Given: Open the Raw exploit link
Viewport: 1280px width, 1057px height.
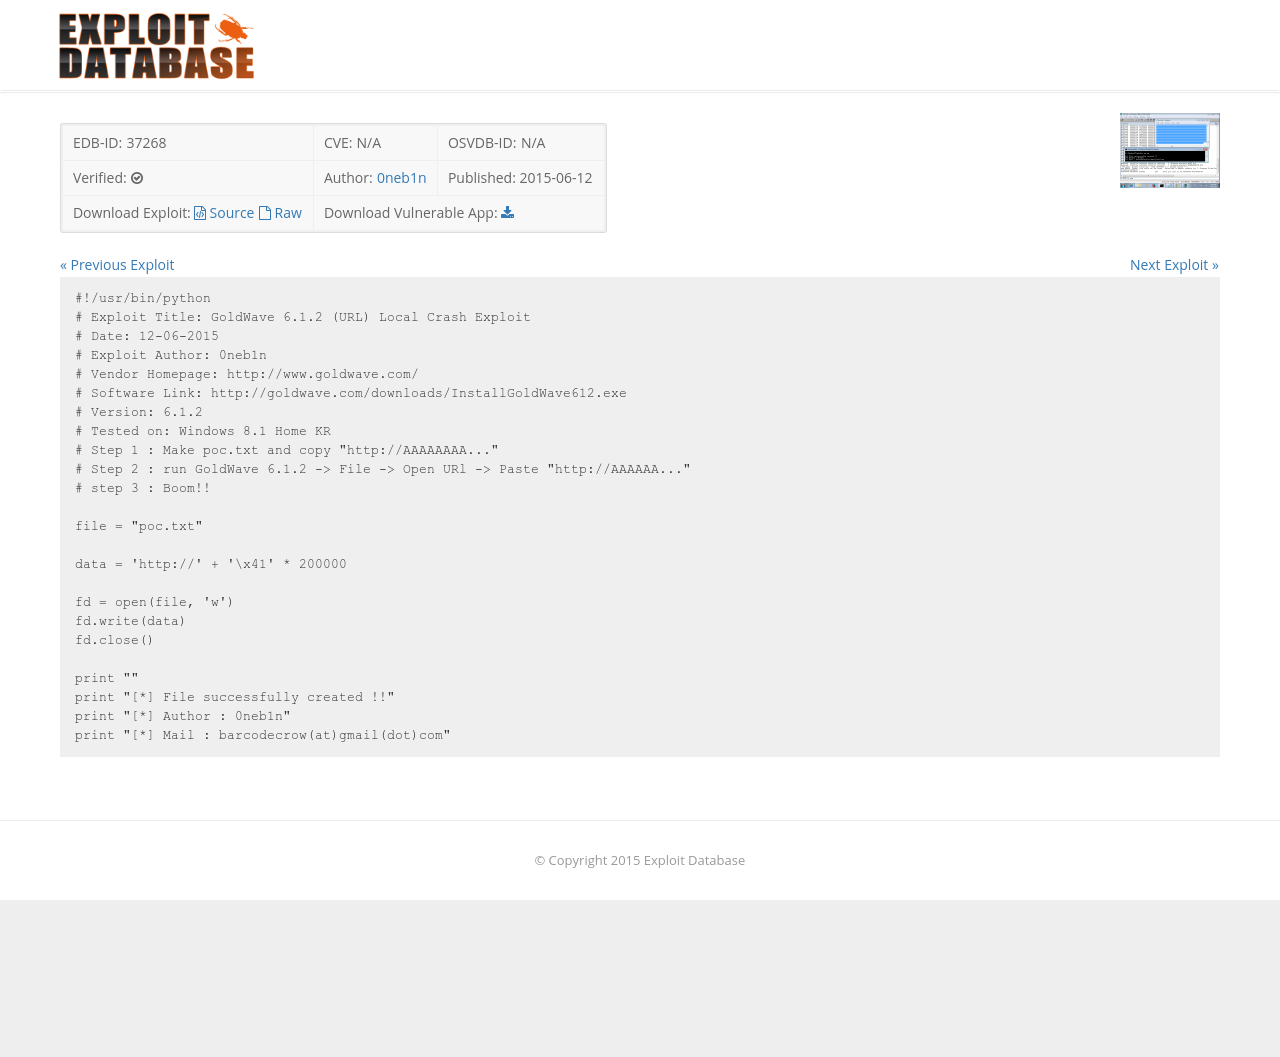Looking at the screenshot, I should pyautogui.click(x=288, y=213).
